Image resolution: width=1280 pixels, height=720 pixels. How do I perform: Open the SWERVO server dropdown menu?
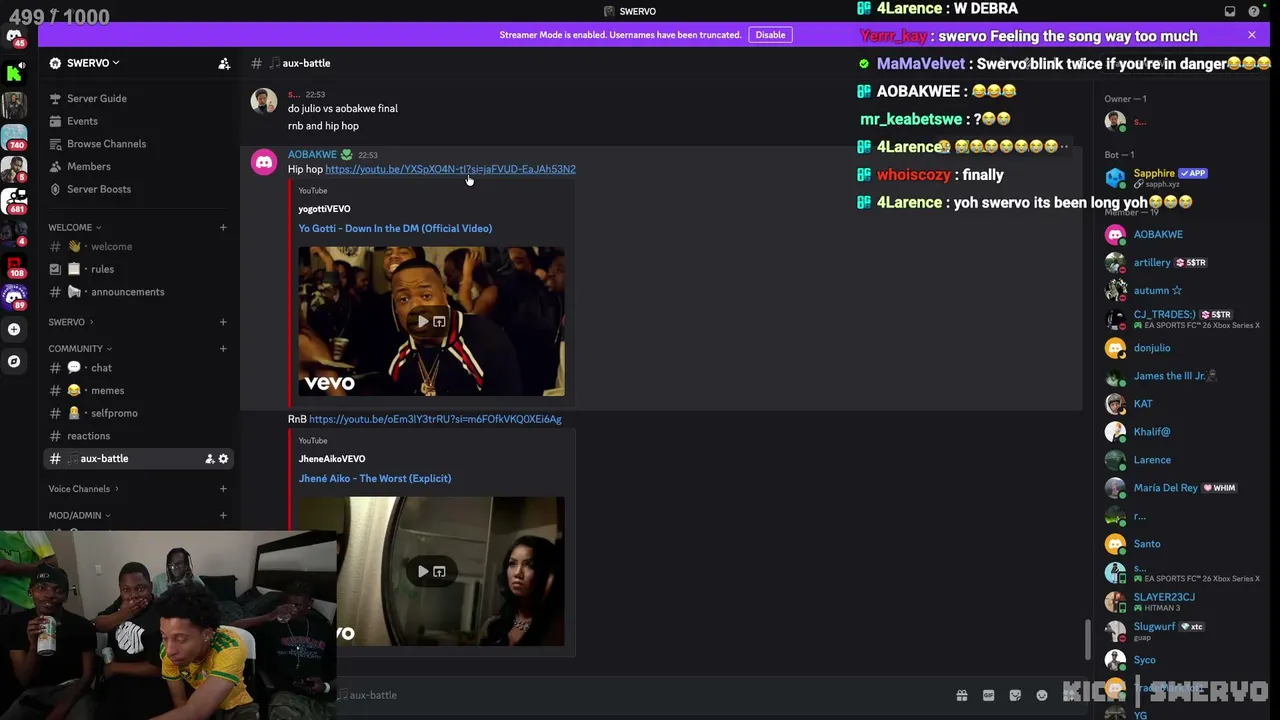94,63
